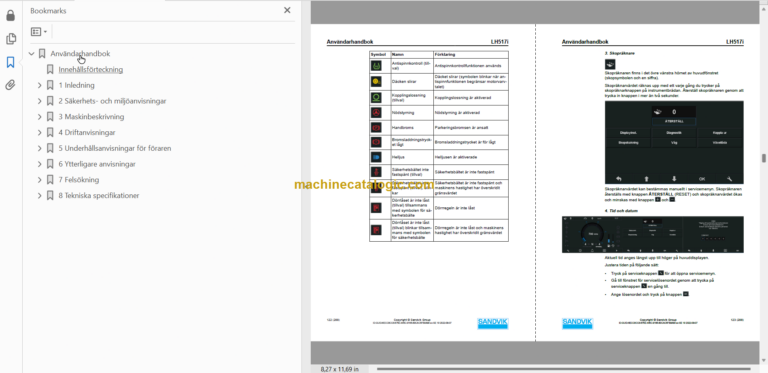The width and height of the screenshot is (768, 373).
Task: Click bookmark icon beside 3 Maskinbeskrivning
Action: click(50, 117)
